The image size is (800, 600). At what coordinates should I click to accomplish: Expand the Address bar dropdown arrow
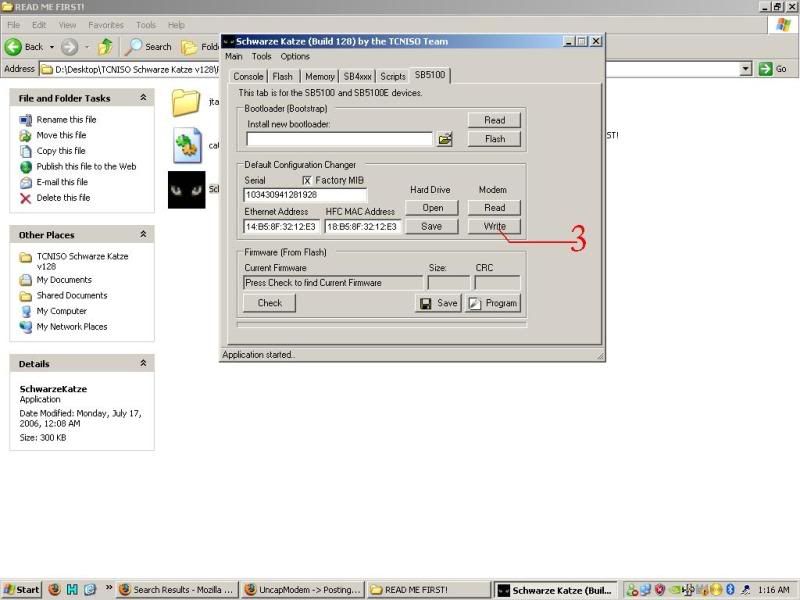[x=746, y=69]
